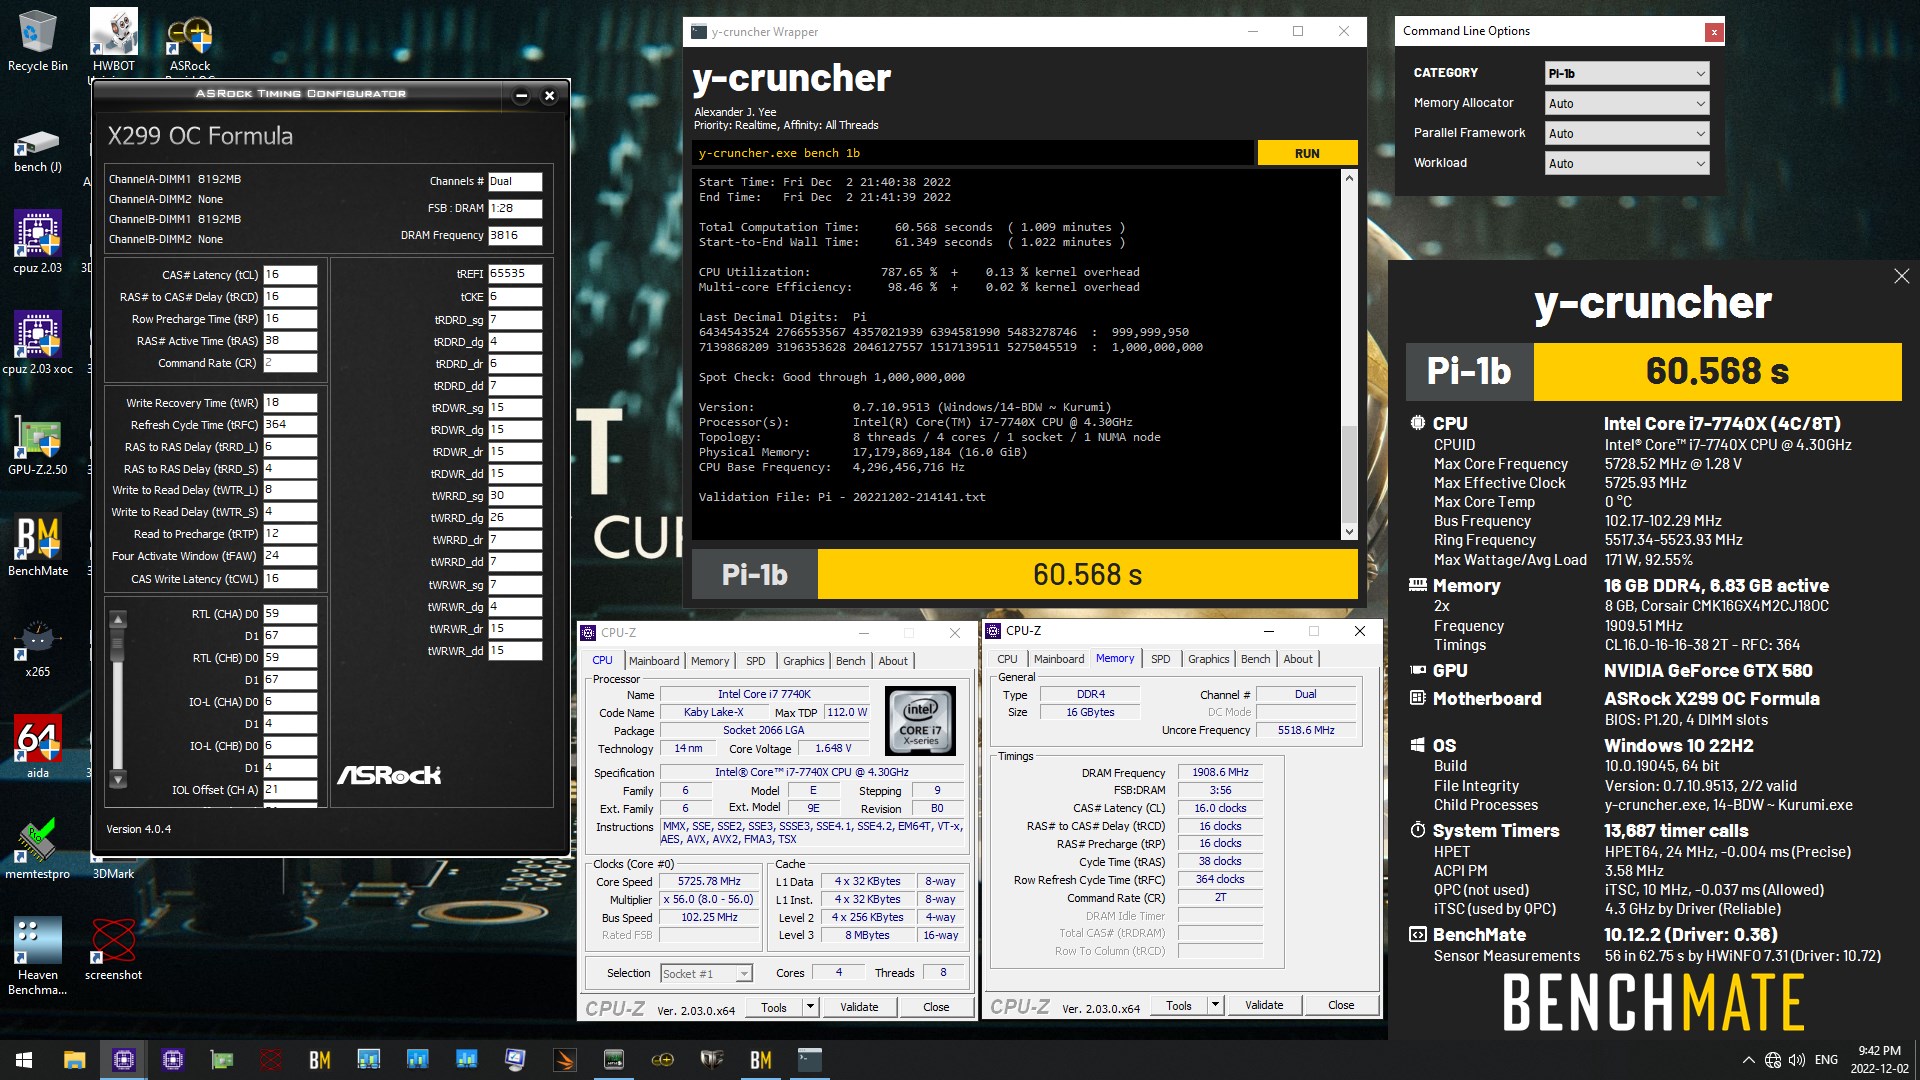The width and height of the screenshot is (1920, 1080).
Task: Open the GPU-Z taskbar icon
Action: tap(222, 1060)
